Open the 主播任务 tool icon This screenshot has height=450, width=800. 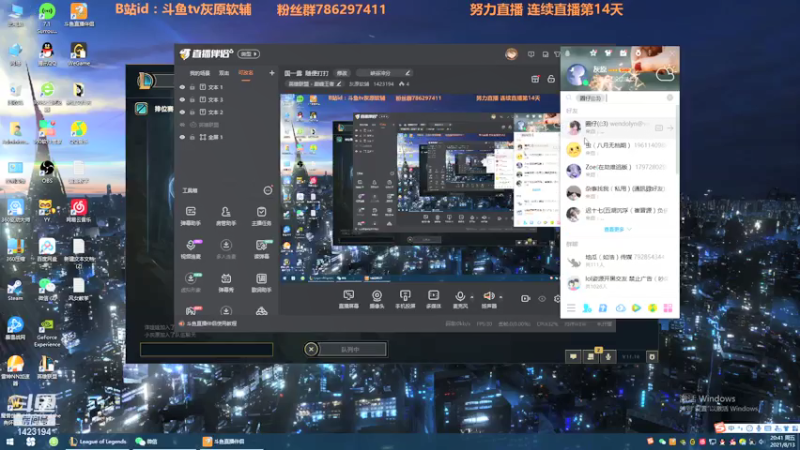pyautogui.click(x=261, y=215)
